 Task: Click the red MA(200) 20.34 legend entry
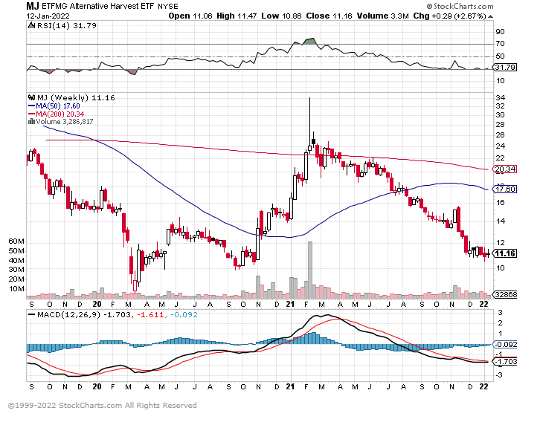(x=56, y=114)
